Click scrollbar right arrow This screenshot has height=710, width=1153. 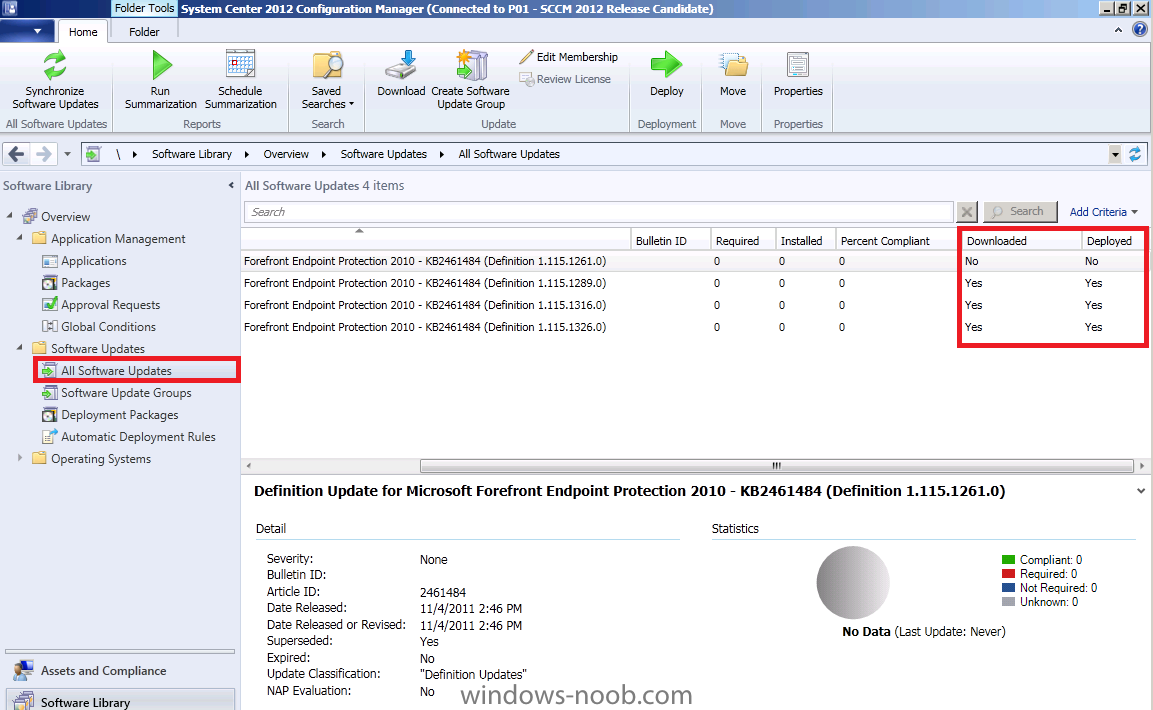pyautogui.click(x=1141, y=465)
